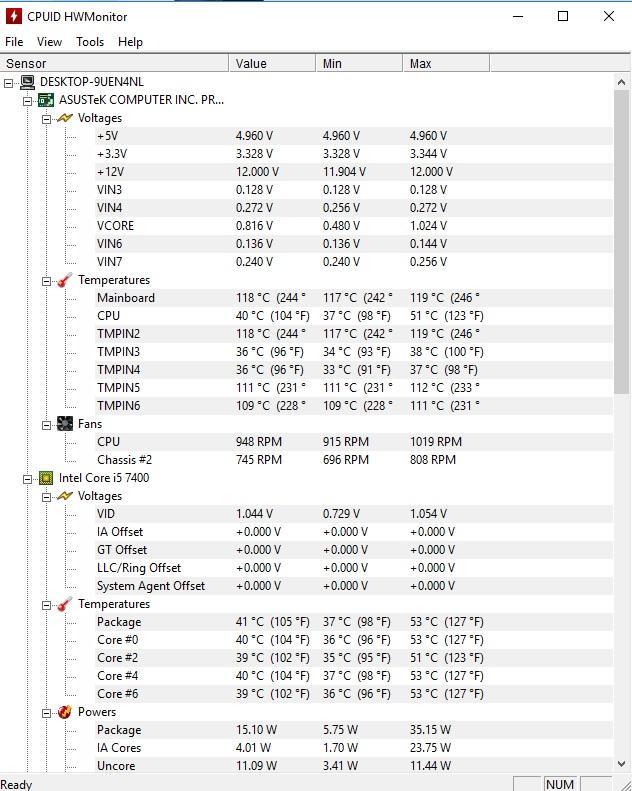
Task: Click the mainboard Temperatures thermometer icon
Action: point(65,280)
